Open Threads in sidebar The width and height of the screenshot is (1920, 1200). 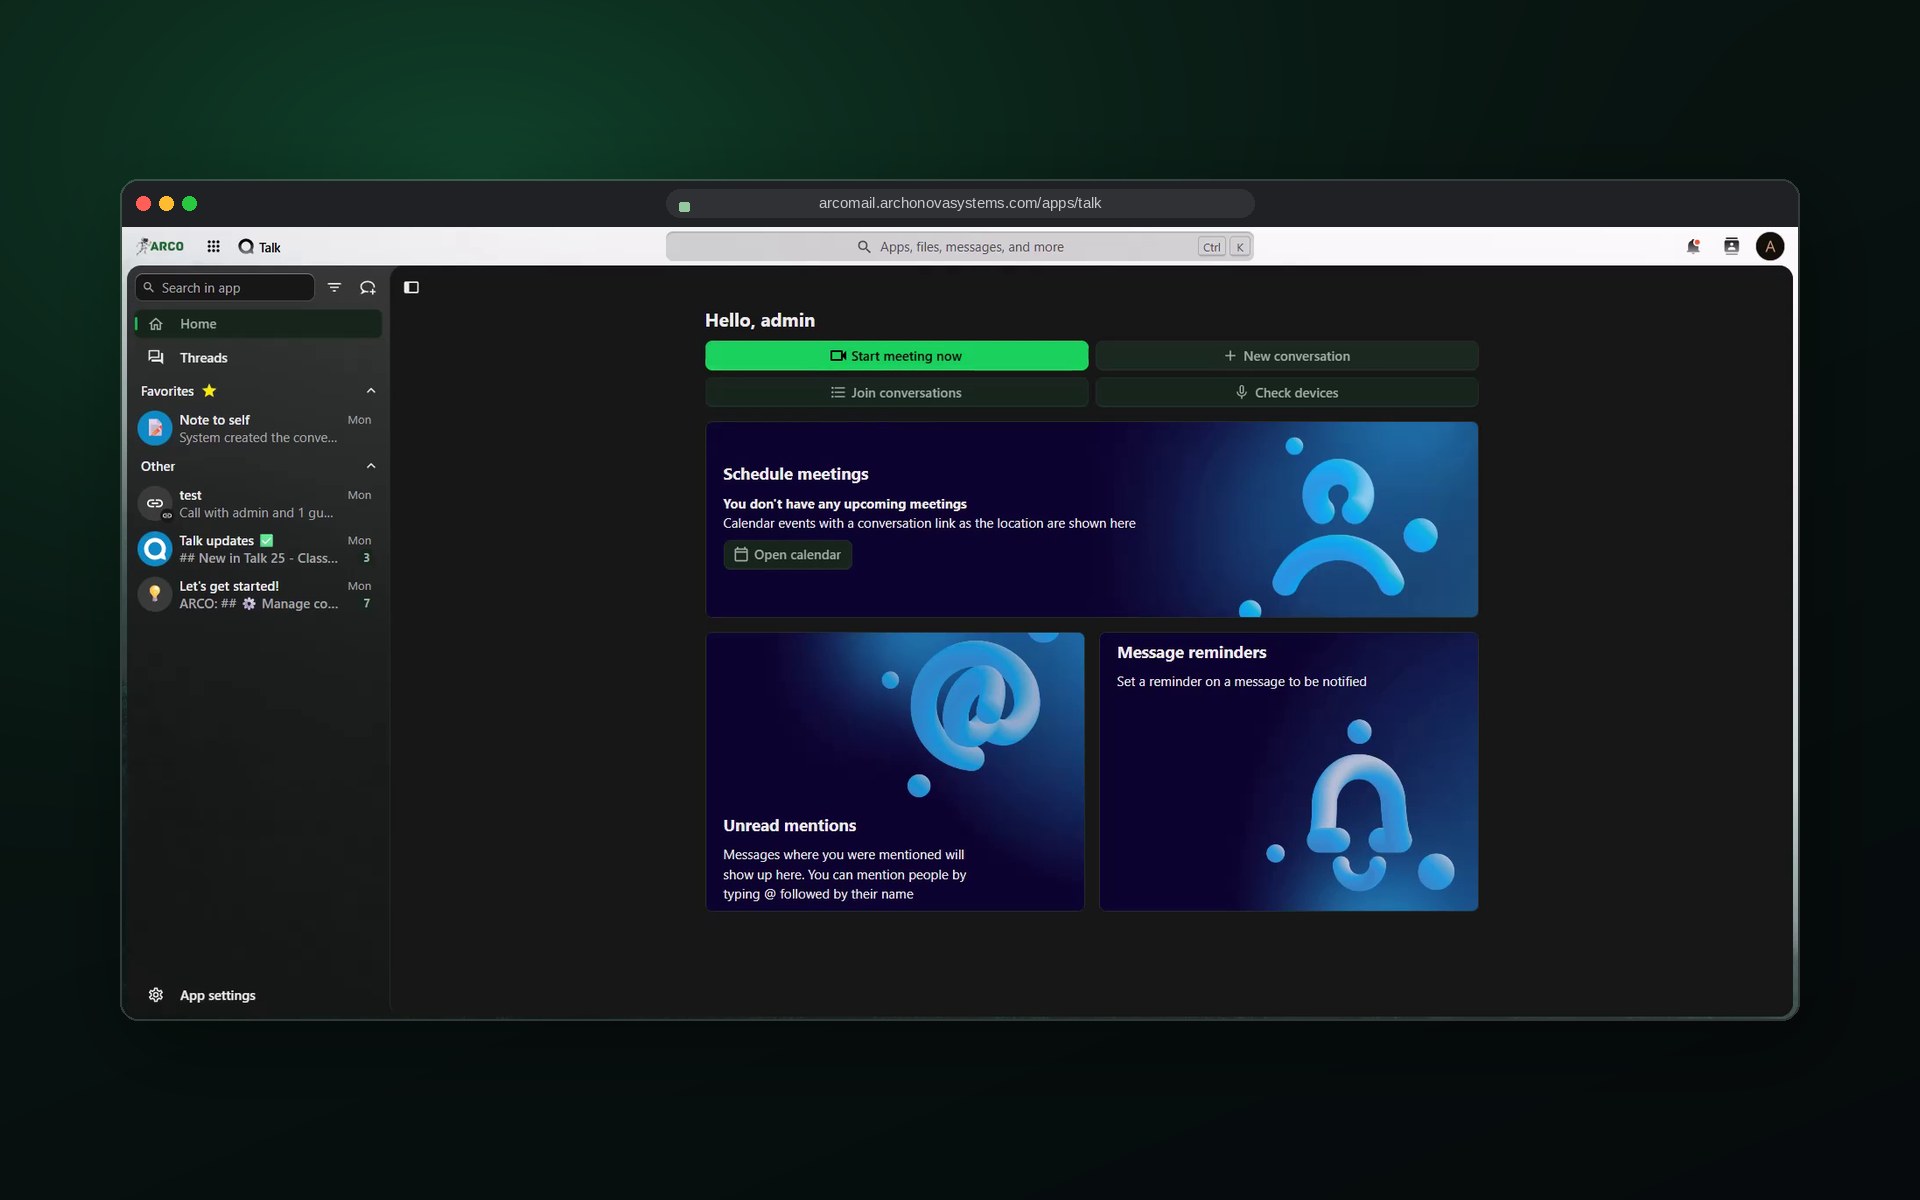coord(258,357)
